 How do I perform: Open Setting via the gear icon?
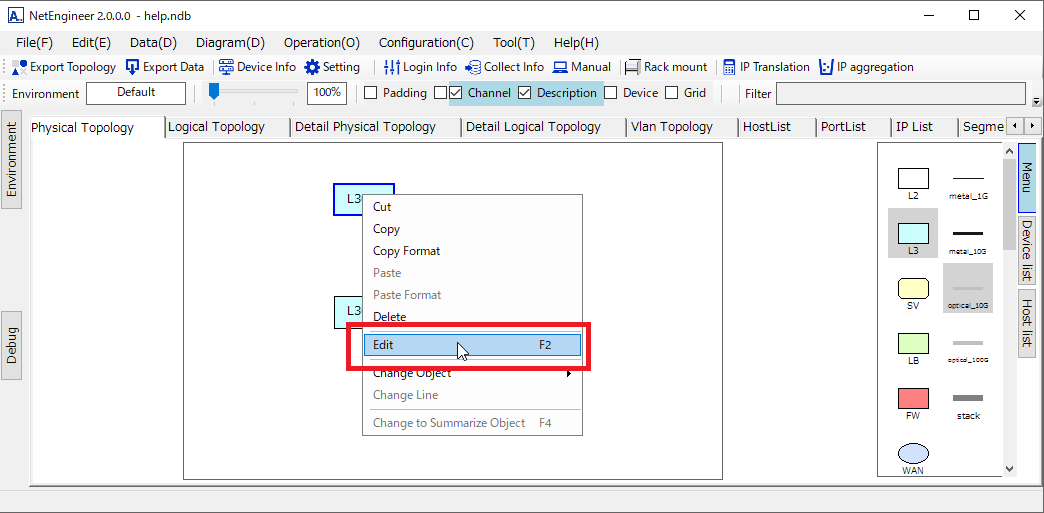312,67
